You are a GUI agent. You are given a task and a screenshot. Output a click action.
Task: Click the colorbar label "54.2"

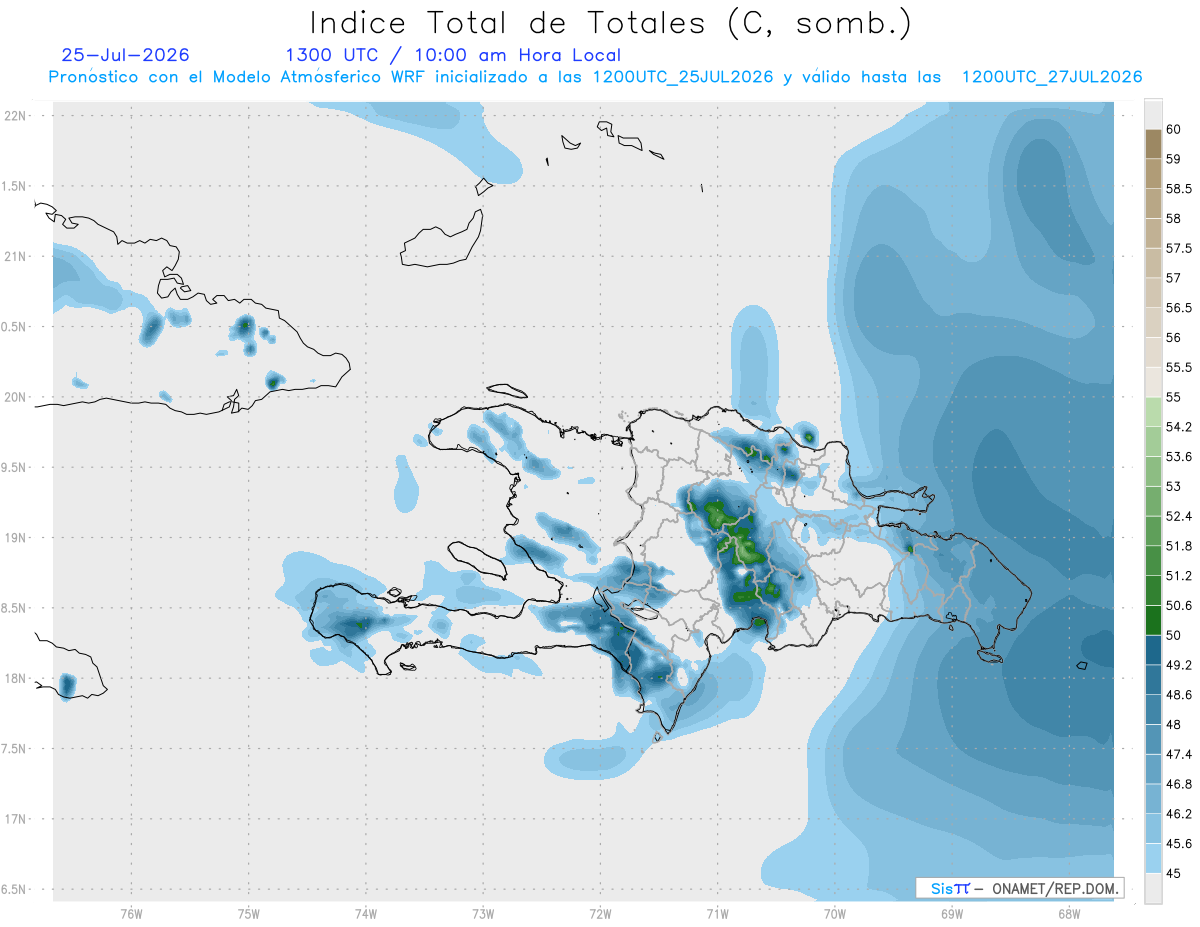[1180, 427]
